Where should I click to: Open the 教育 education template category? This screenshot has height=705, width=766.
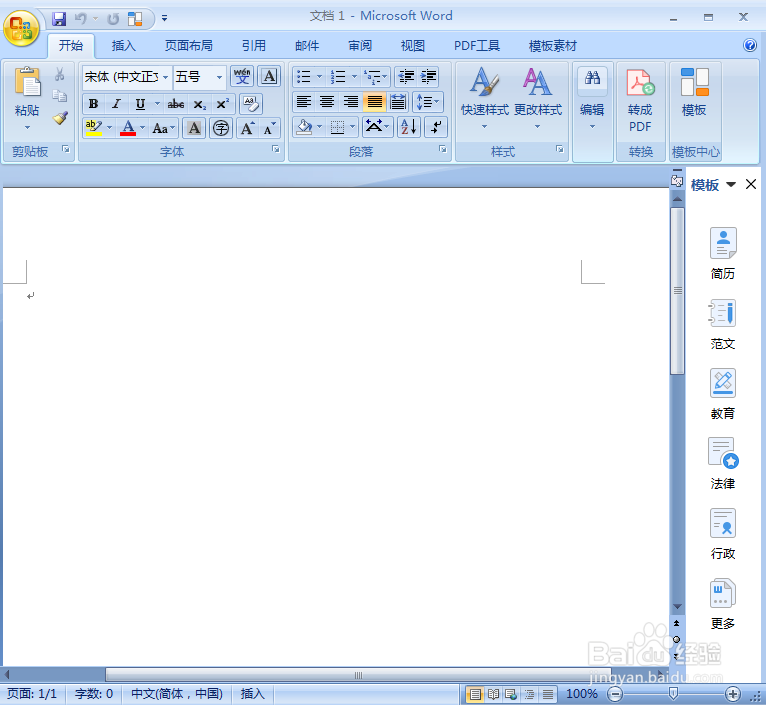[723, 394]
